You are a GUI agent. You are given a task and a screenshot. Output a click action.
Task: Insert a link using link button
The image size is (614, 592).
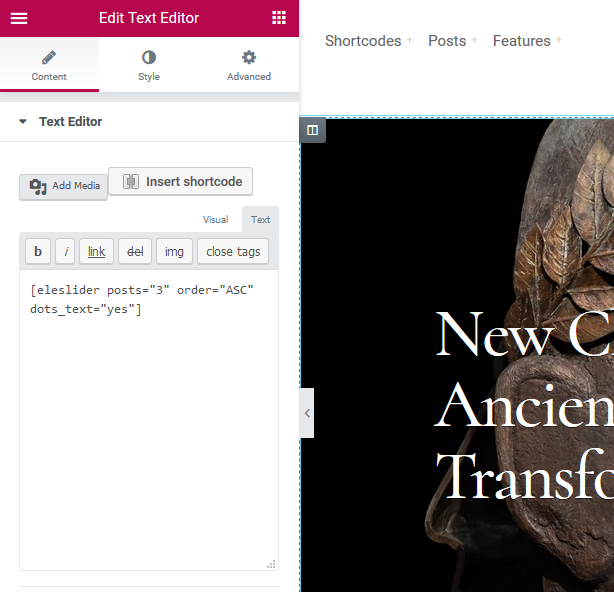(96, 252)
